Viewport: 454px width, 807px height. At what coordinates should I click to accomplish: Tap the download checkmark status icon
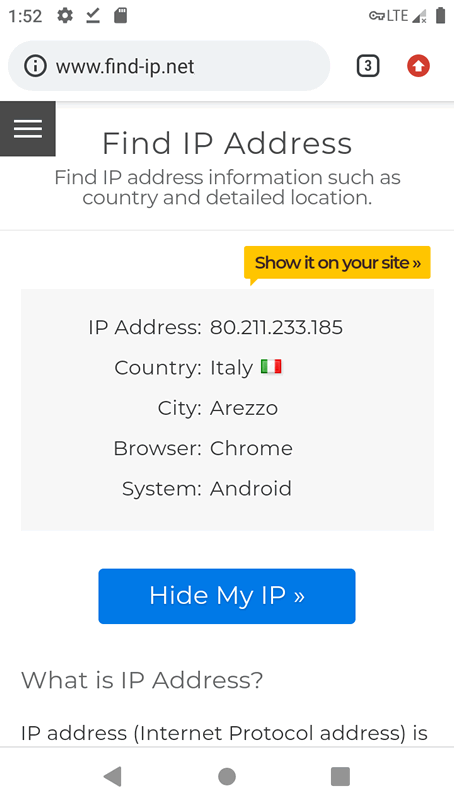point(93,16)
